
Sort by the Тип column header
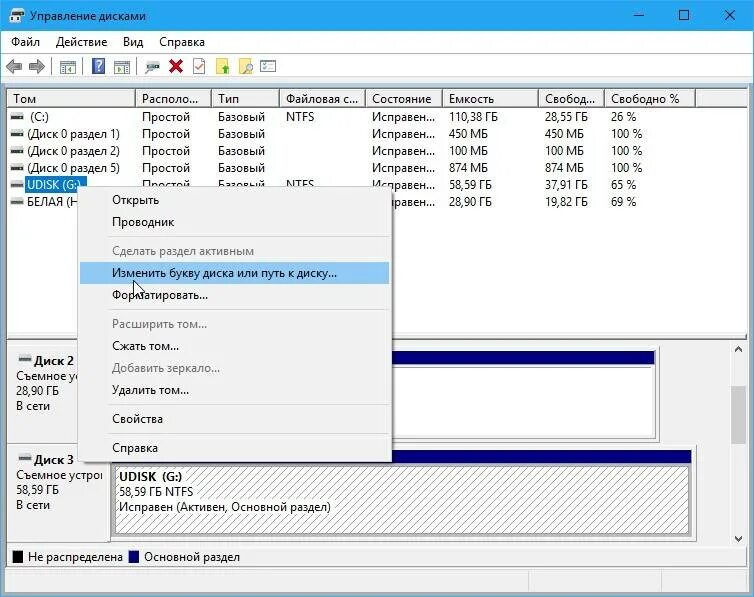(x=245, y=99)
